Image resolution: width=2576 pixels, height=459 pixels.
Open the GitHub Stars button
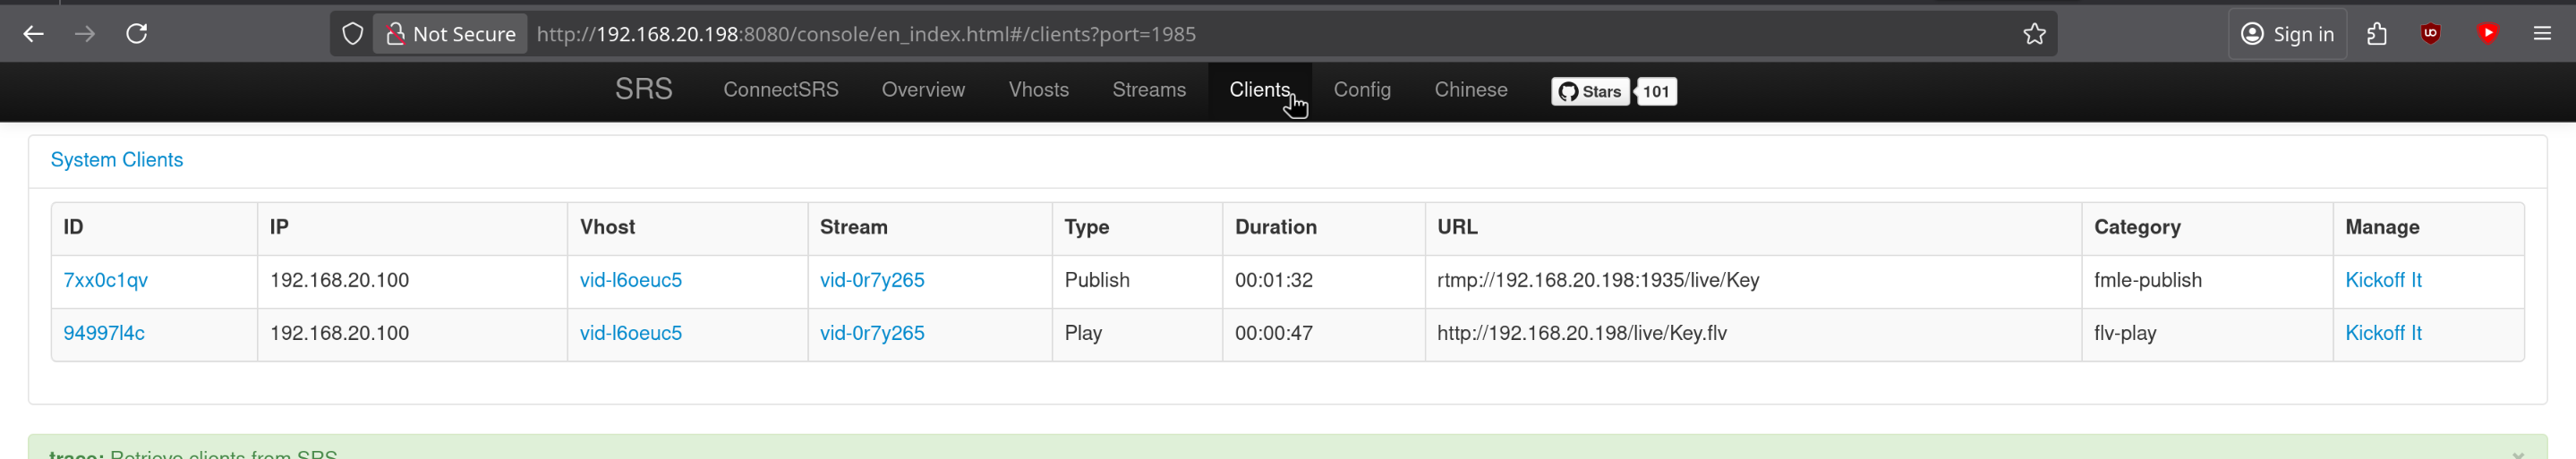1589,92
